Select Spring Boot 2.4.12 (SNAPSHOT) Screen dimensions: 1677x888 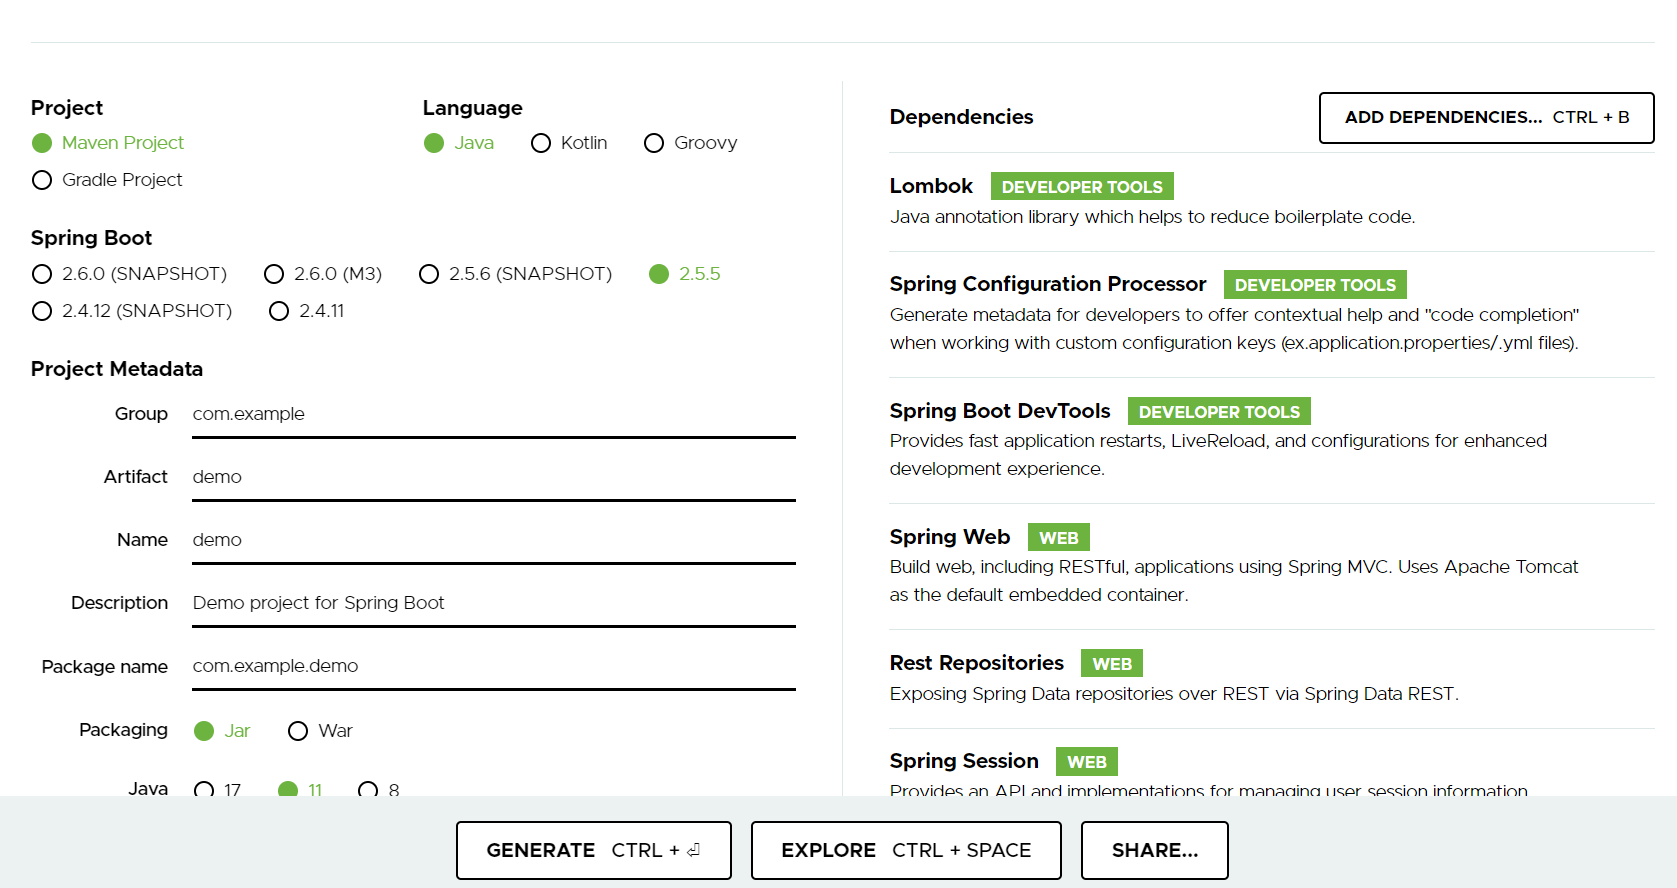132,311
